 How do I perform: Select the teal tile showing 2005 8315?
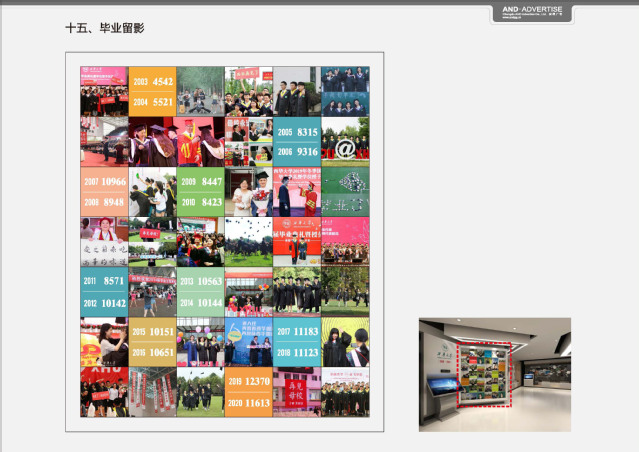click(x=297, y=141)
